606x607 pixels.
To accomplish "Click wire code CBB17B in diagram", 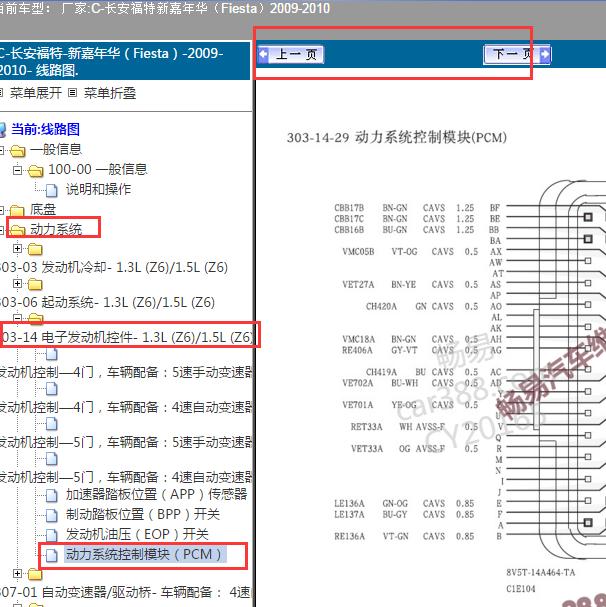I will click(x=349, y=208).
